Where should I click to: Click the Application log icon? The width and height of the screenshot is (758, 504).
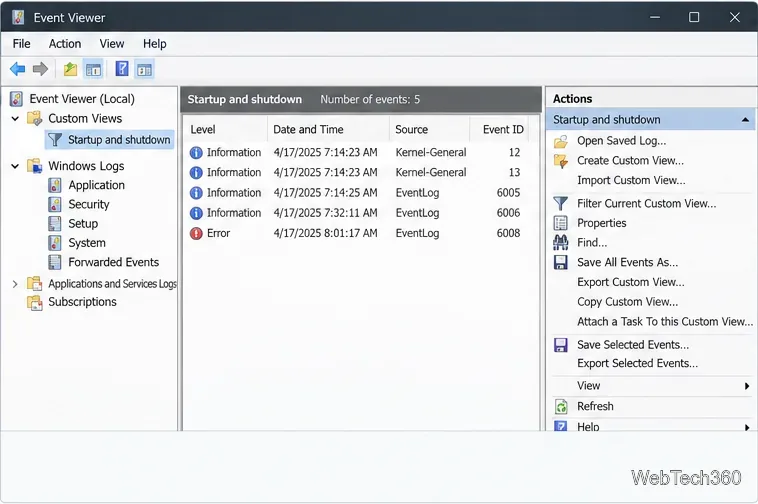[x=55, y=185]
